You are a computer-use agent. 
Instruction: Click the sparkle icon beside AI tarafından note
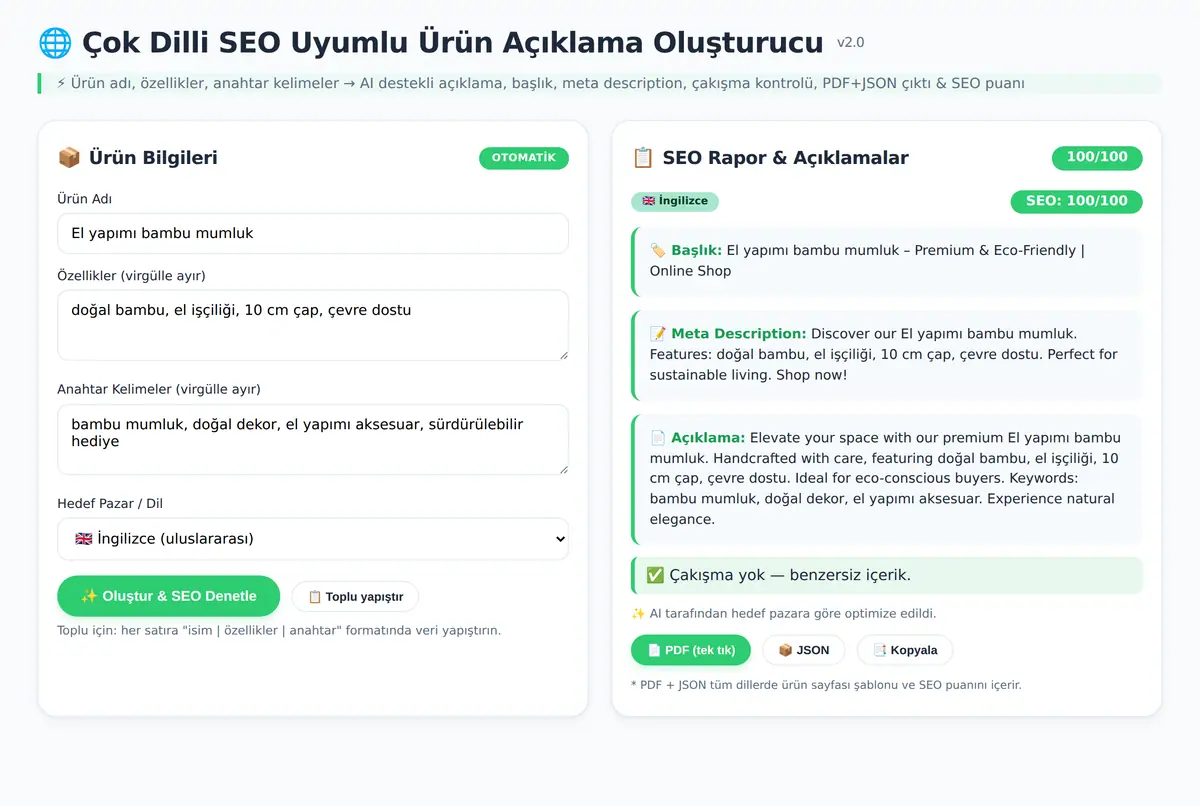[638, 614]
